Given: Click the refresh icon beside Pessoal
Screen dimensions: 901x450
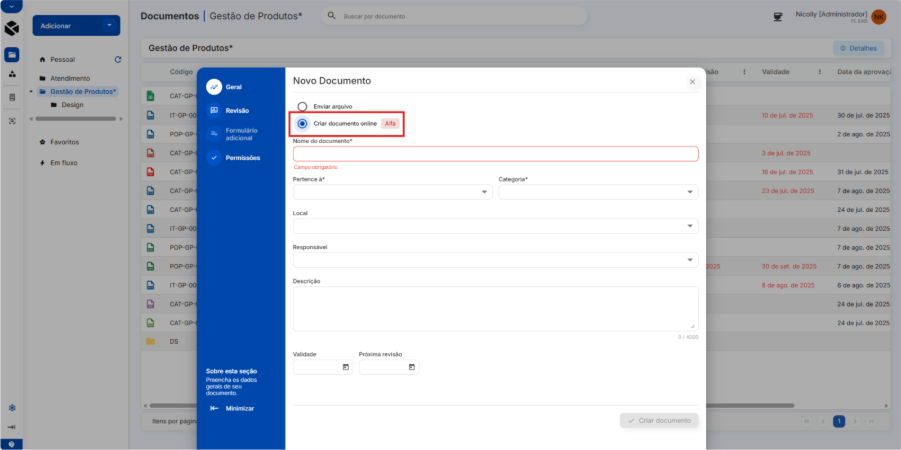Looking at the screenshot, I should [118, 60].
